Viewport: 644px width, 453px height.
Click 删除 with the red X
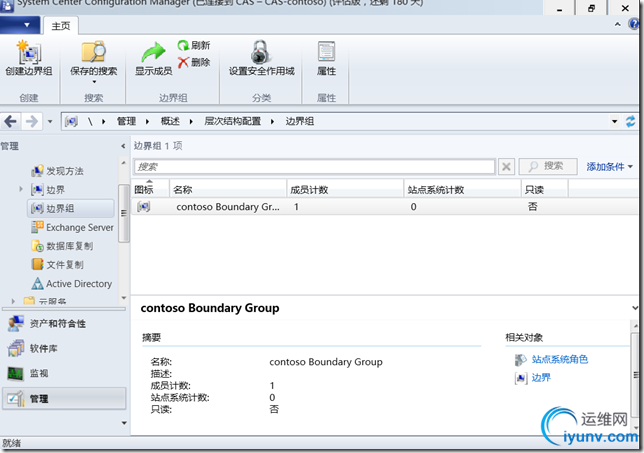click(x=194, y=62)
